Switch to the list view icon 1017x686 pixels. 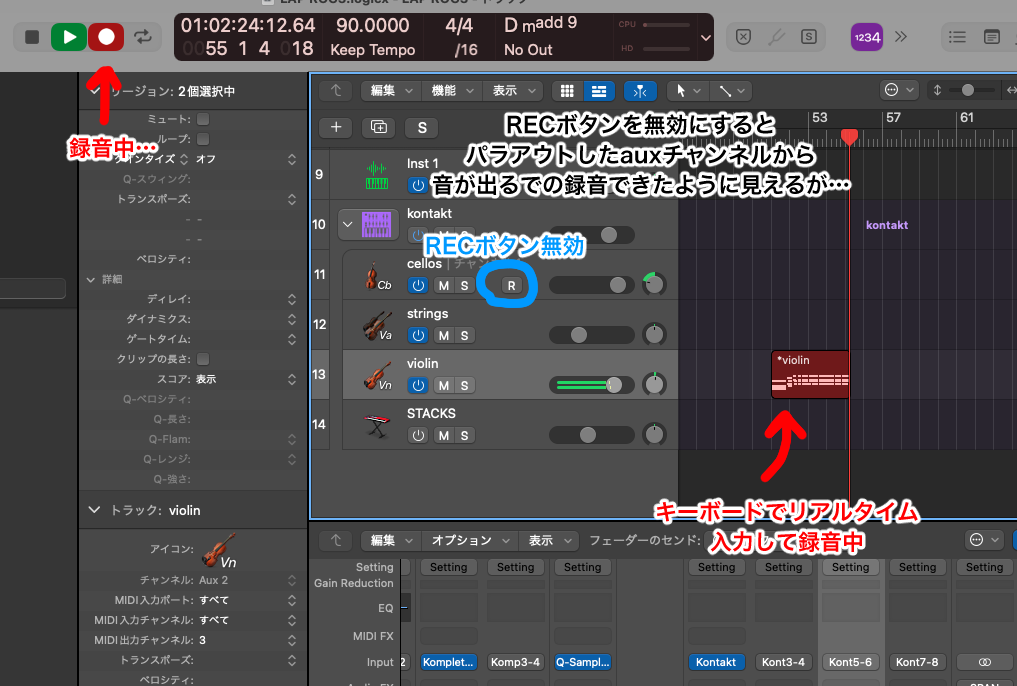599,91
